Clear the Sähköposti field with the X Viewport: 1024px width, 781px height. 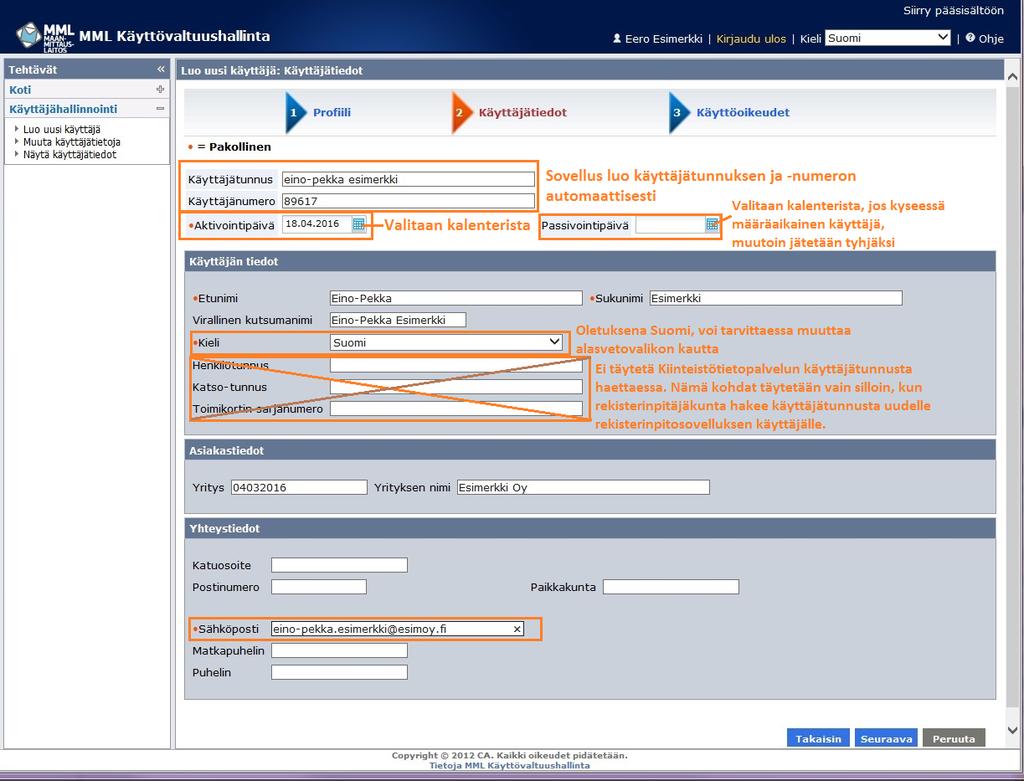click(517, 629)
